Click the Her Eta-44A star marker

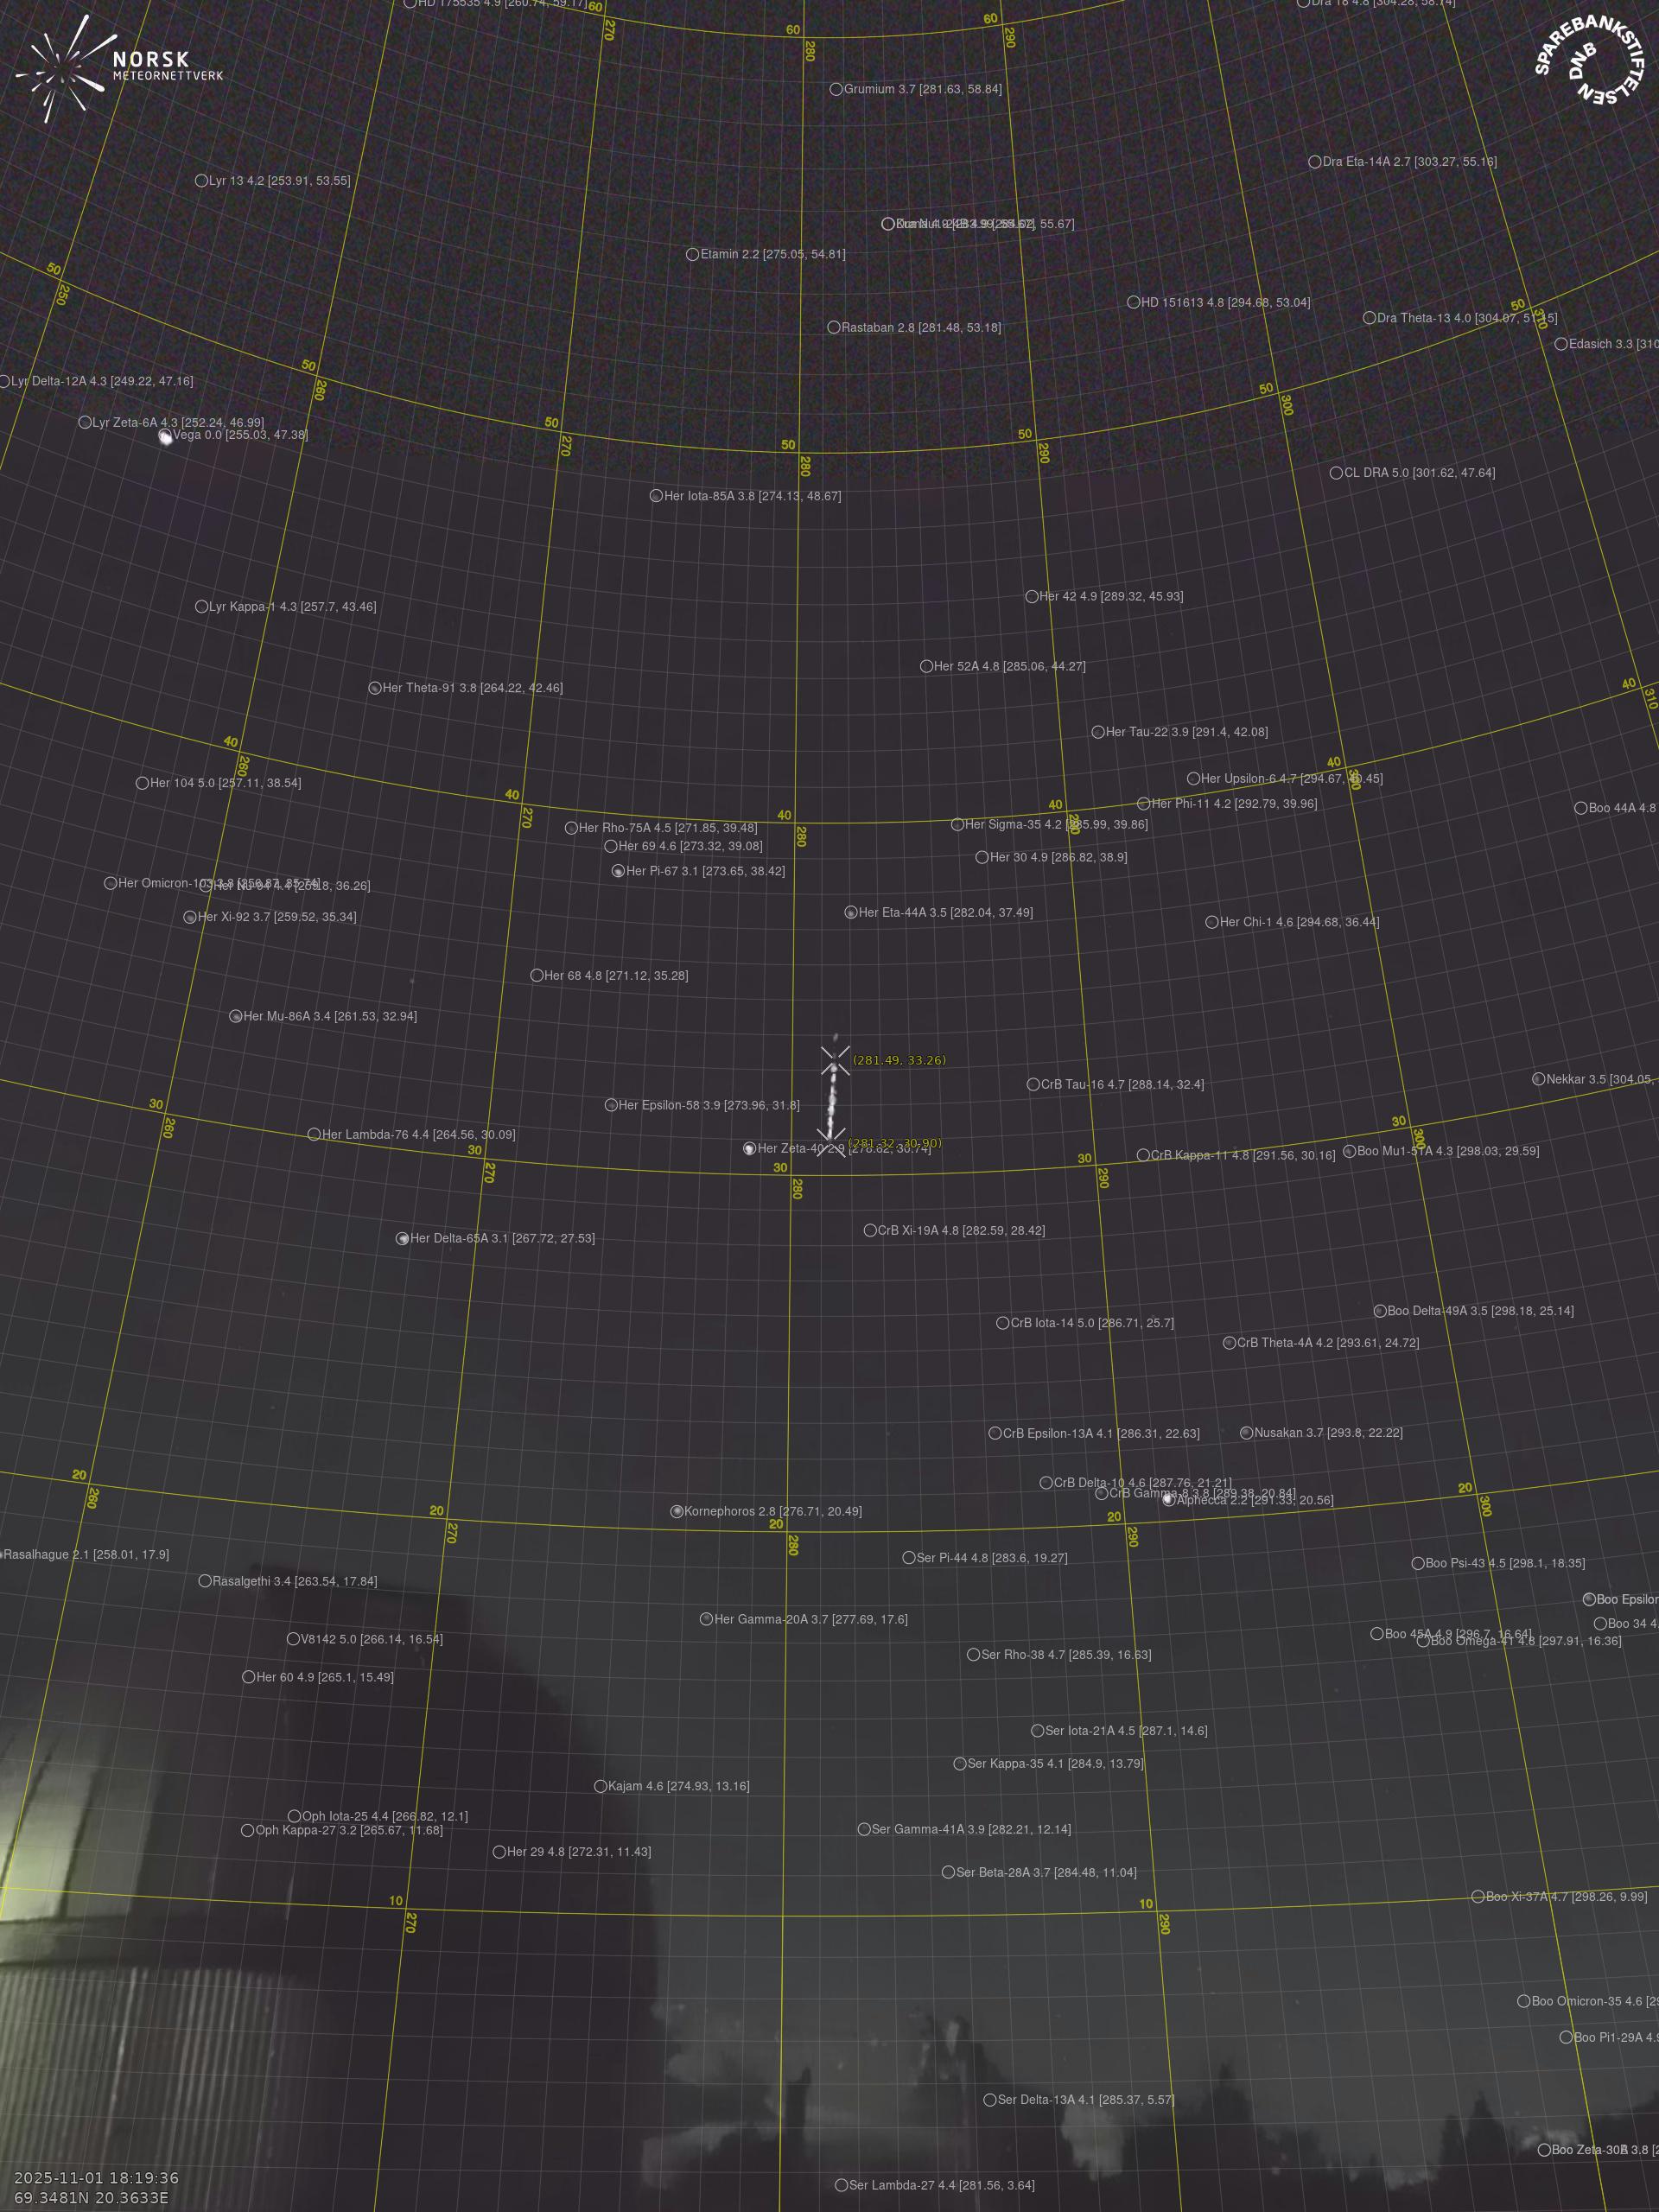851,913
